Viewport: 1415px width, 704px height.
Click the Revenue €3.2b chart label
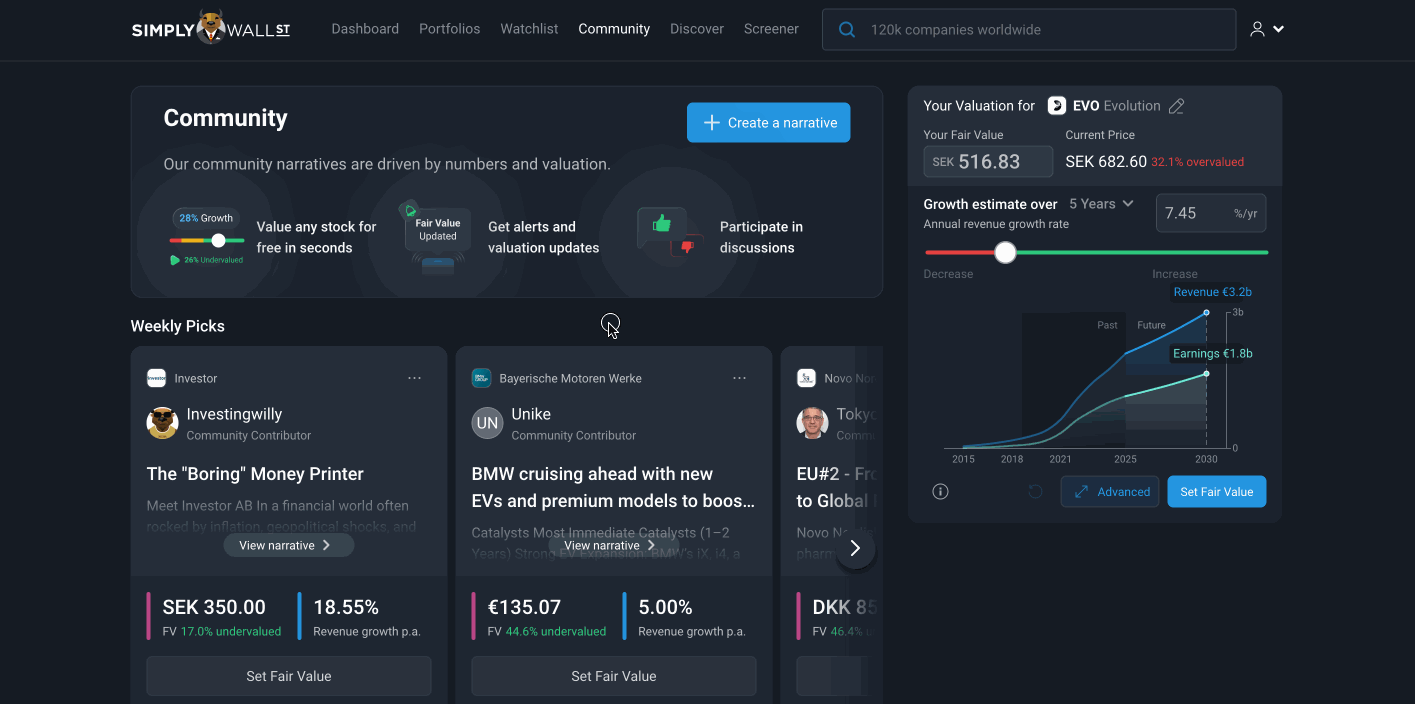click(1212, 292)
